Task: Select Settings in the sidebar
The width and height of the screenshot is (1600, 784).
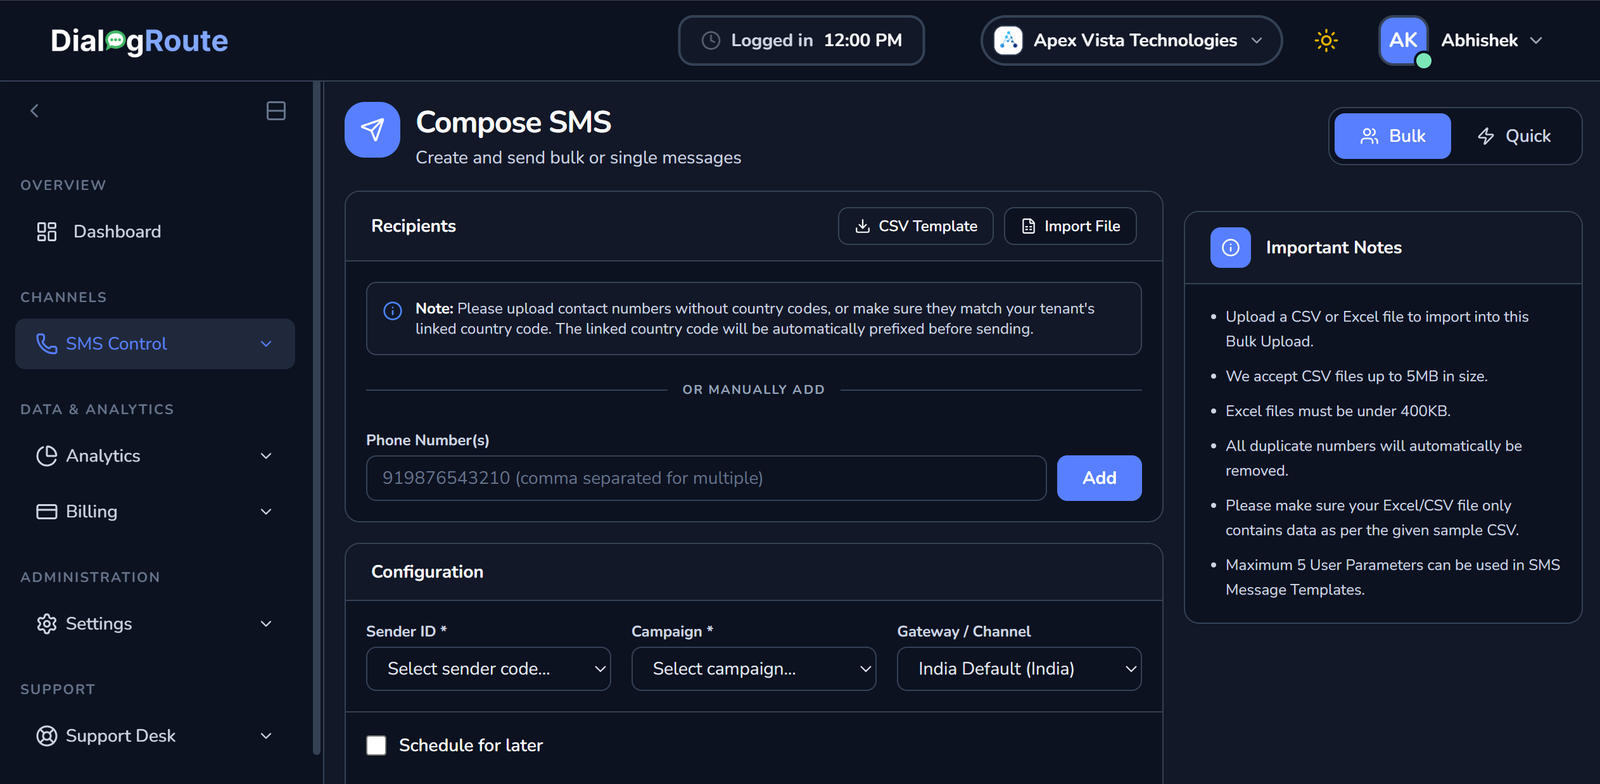Action: point(155,624)
